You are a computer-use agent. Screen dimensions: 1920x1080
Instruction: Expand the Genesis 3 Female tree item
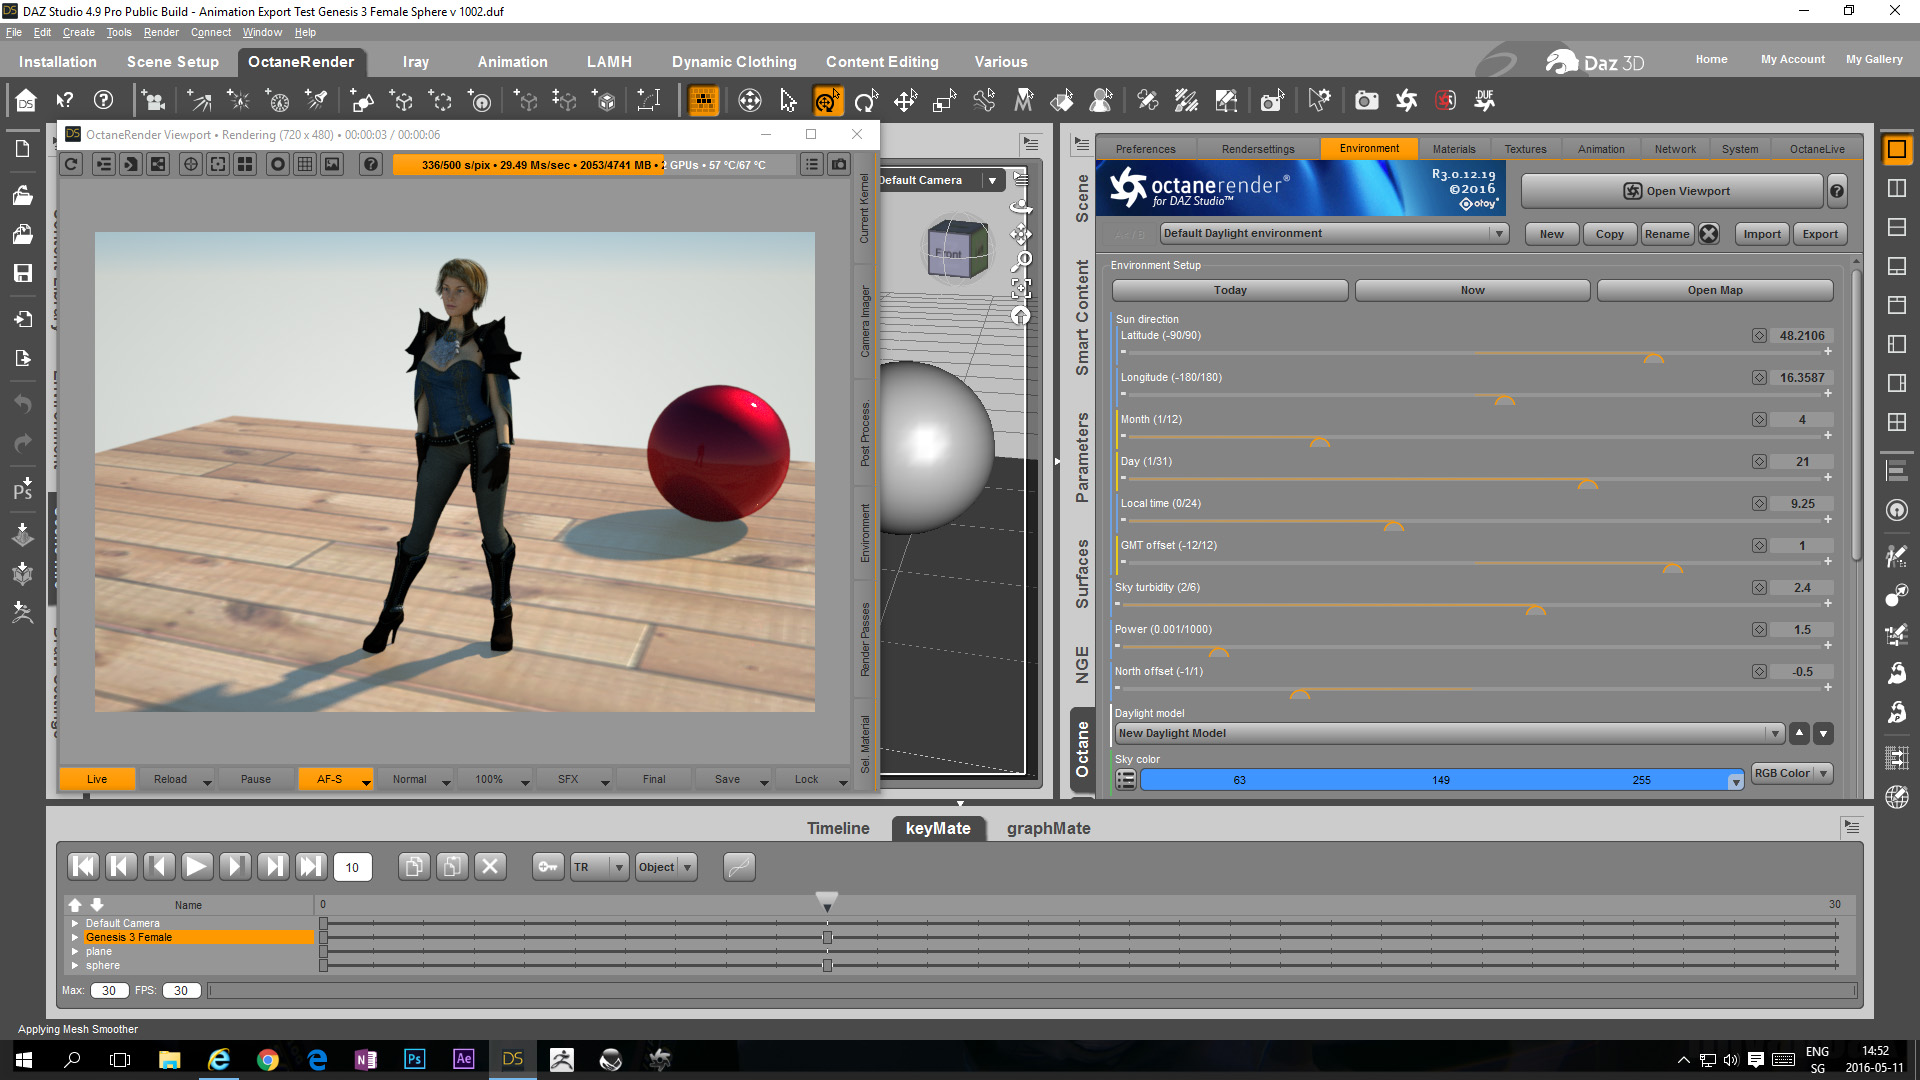click(x=75, y=938)
